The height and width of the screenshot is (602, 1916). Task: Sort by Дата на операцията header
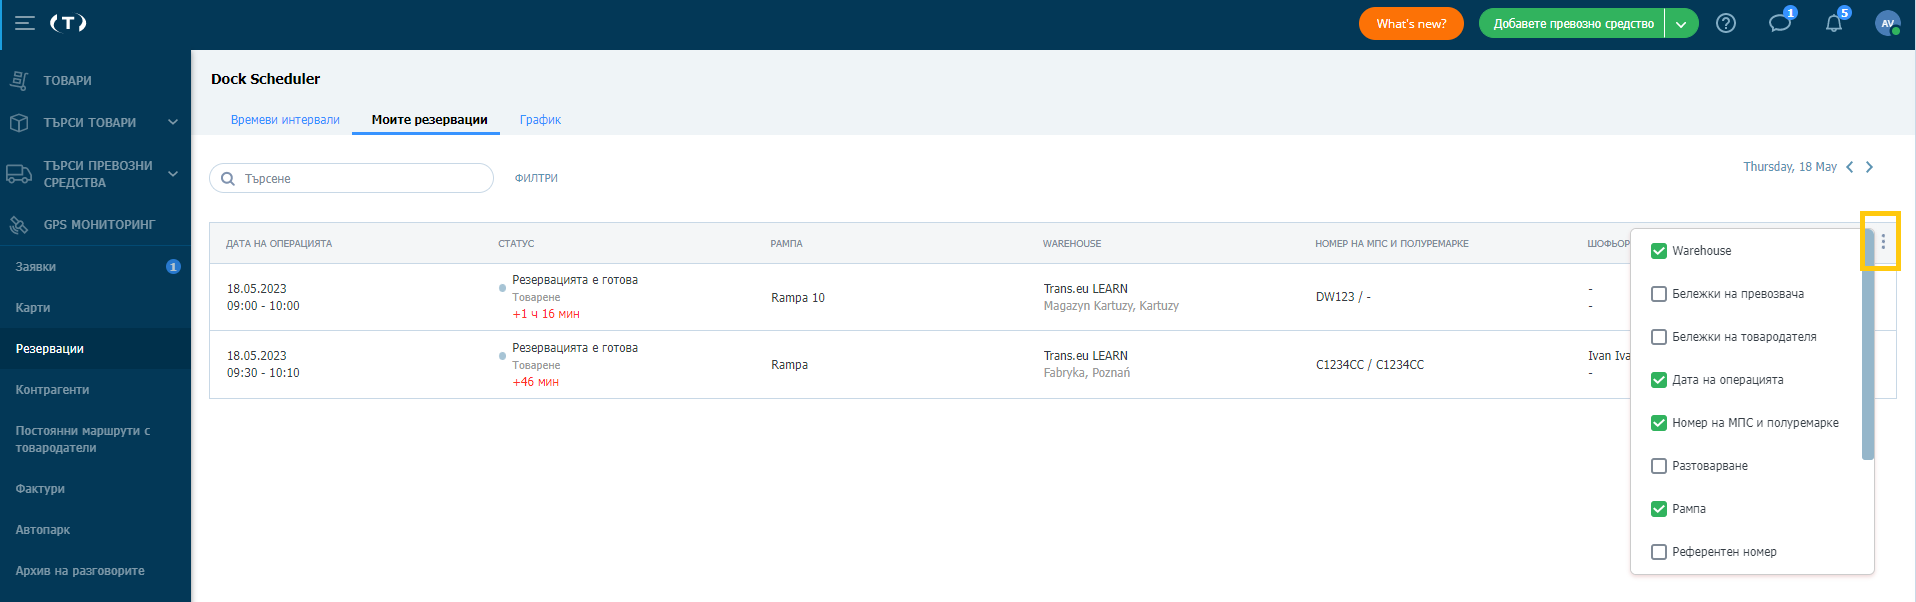279,244
